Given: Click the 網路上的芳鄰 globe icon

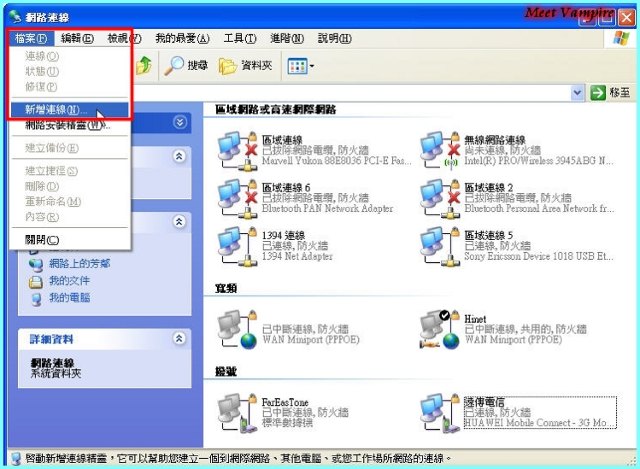Looking at the screenshot, I should [x=36, y=265].
